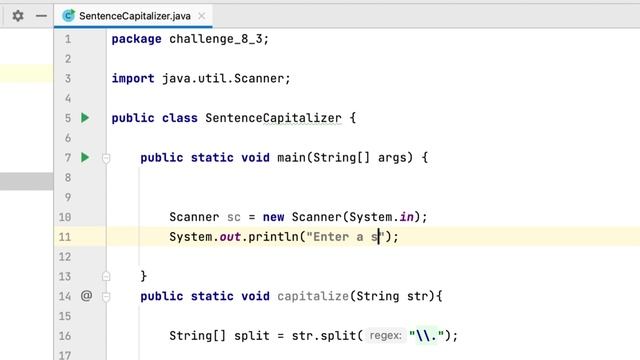Click fold end marker at line 13
Viewport: 640px width, 360px height.
point(106,276)
